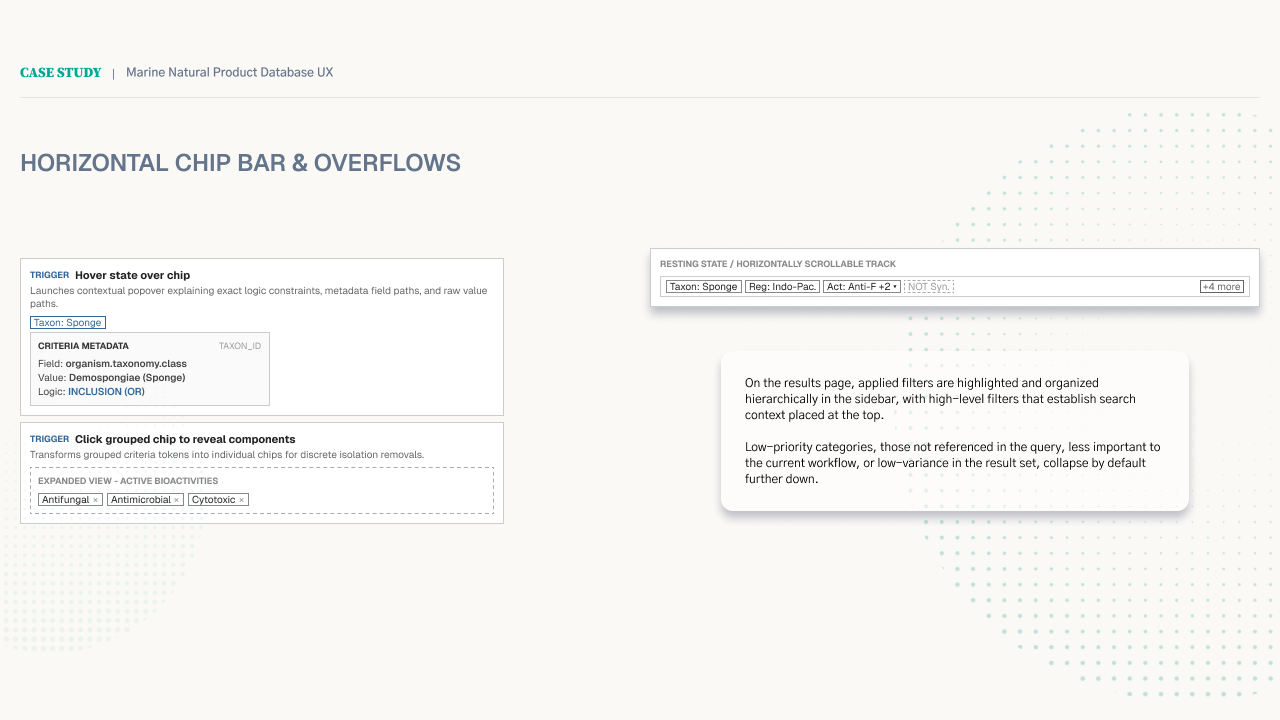1280x720 pixels.
Task: Click the TRIGGER tag beside 'Hover state over chip'
Action: pos(50,275)
